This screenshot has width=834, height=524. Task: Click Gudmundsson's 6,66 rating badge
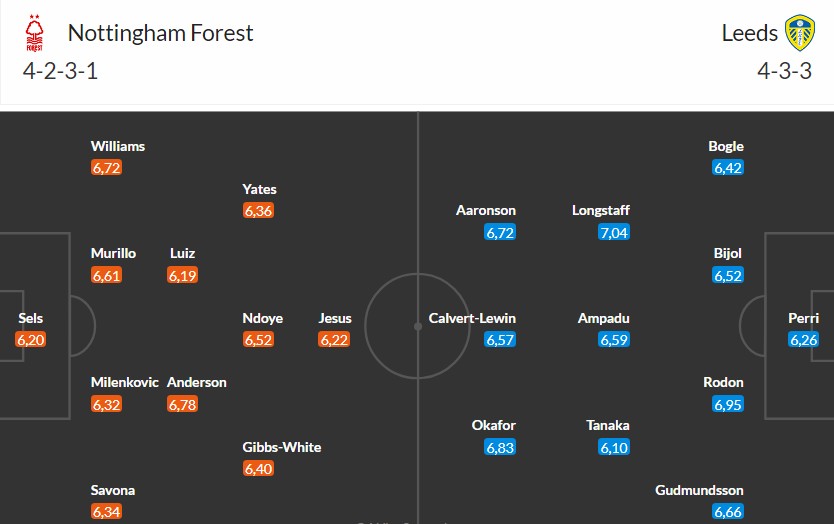(x=727, y=512)
